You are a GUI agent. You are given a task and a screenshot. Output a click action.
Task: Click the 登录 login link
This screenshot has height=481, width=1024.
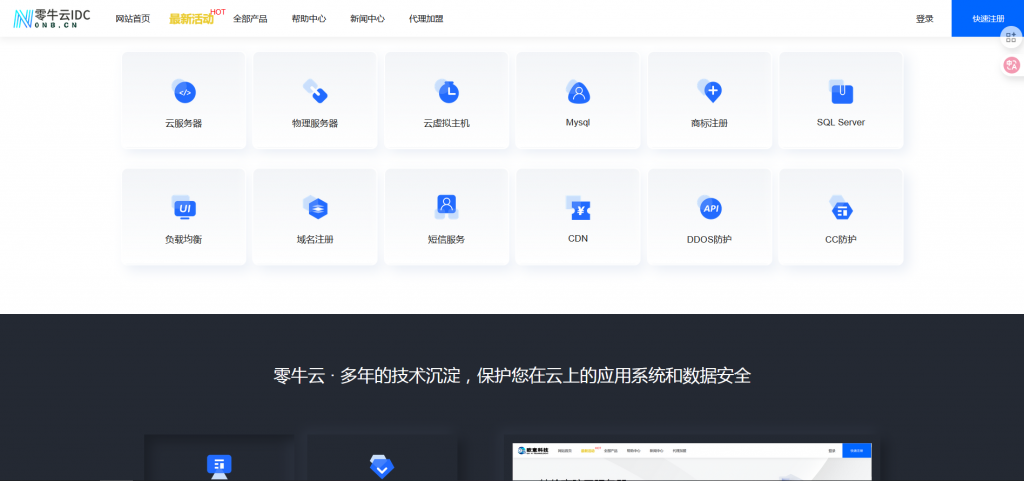[924, 19]
